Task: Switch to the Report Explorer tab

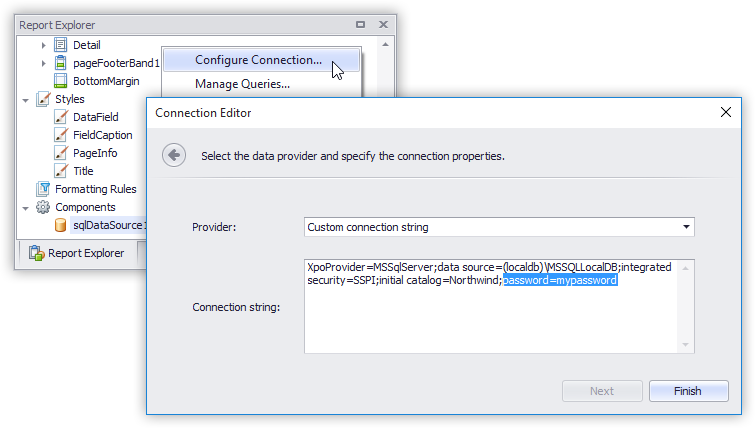Action: pos(77,253)
